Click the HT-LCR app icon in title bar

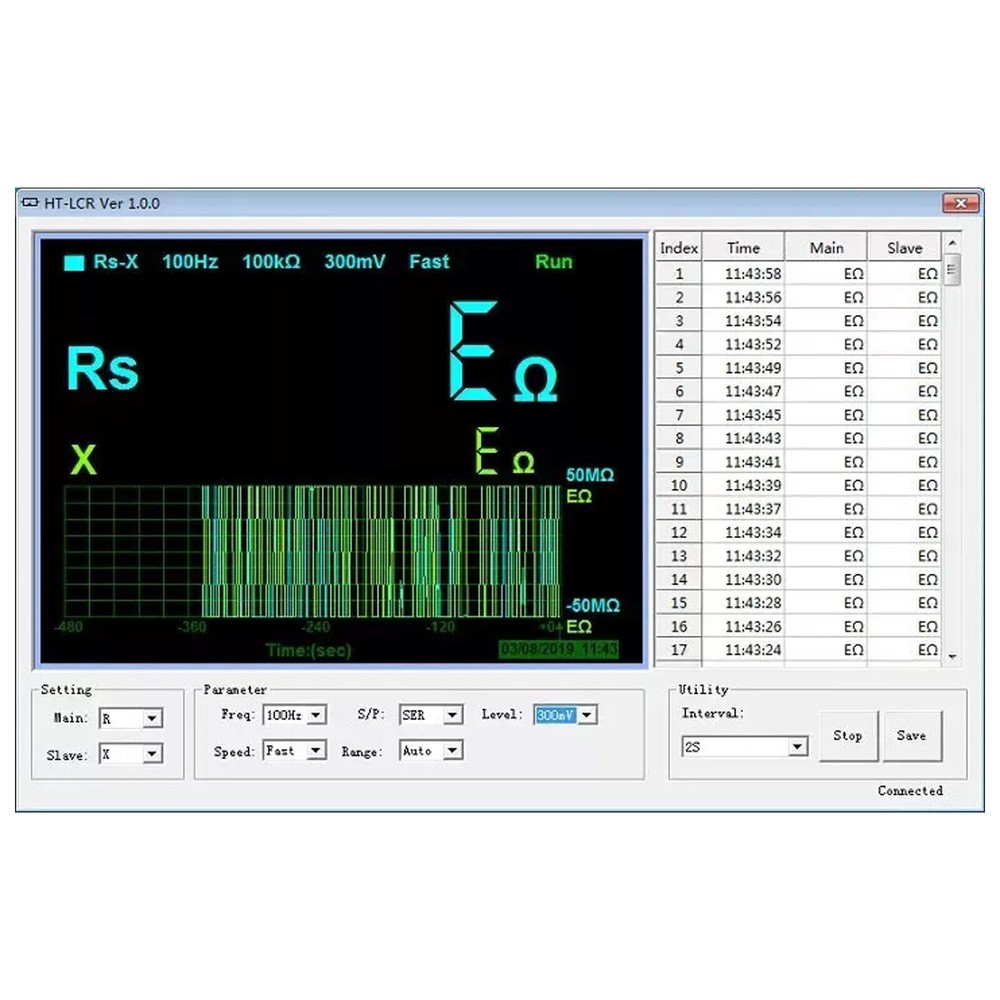click(30, 203)
